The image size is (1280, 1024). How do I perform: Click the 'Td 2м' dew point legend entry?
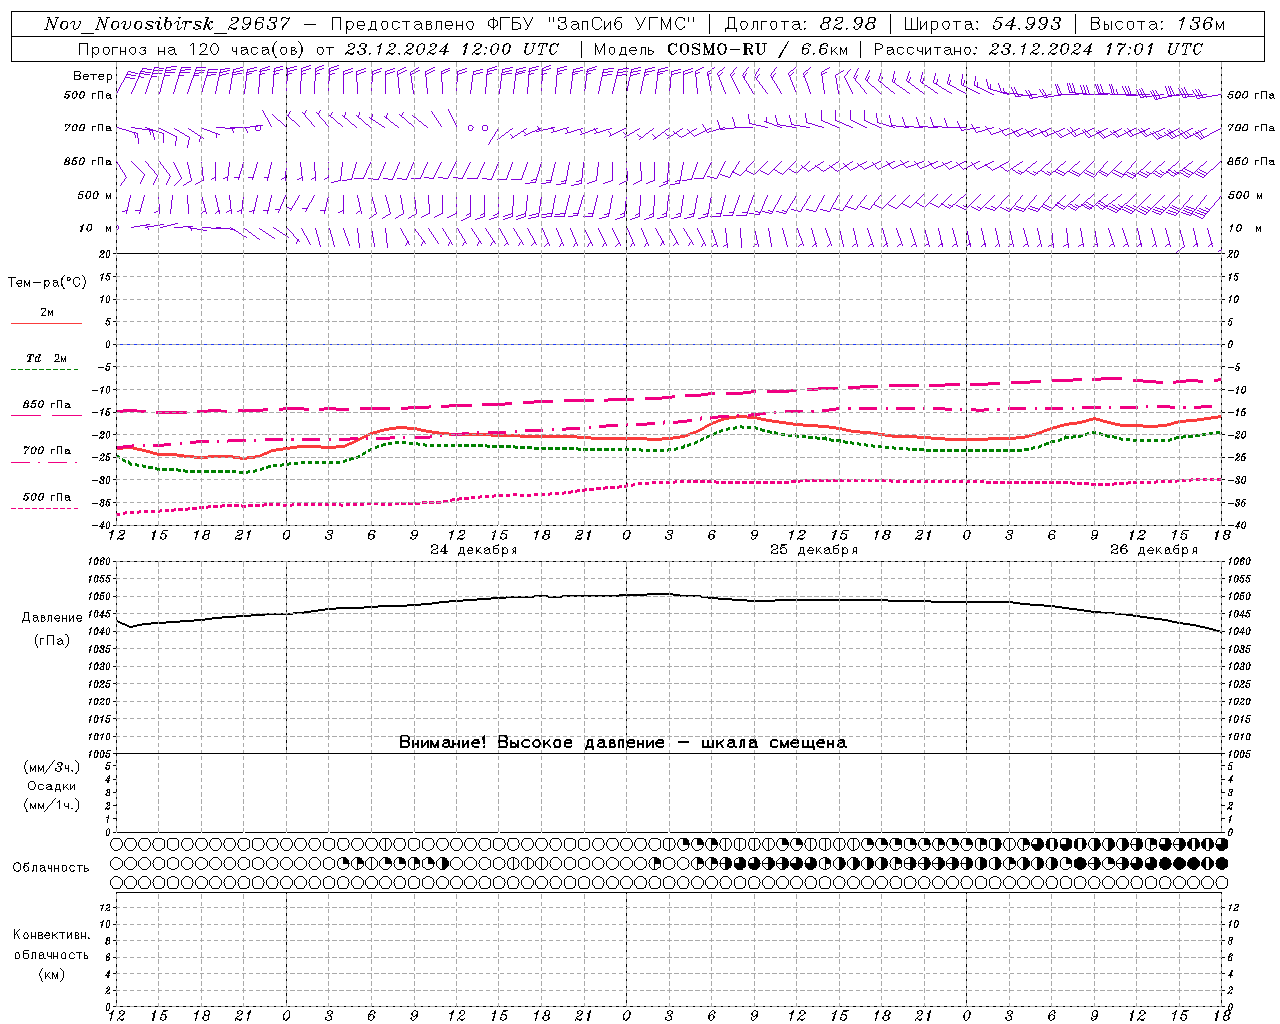pyautogui.click(x=47, y=358)
